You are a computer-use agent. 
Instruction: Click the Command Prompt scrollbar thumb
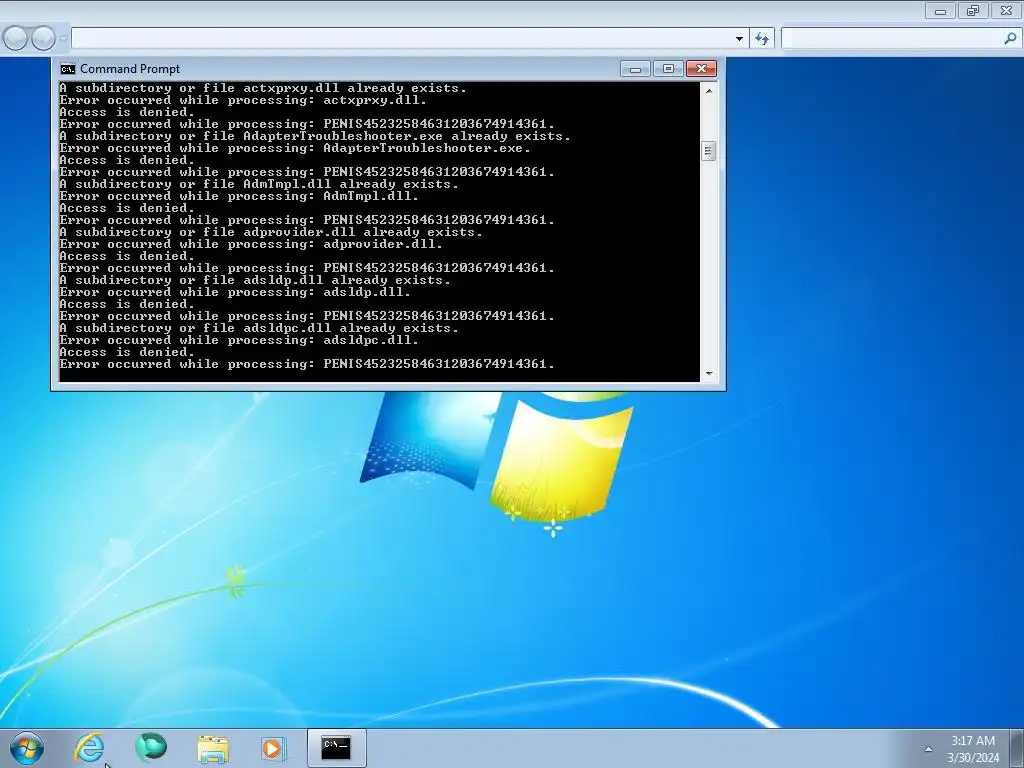pos(709,151)
